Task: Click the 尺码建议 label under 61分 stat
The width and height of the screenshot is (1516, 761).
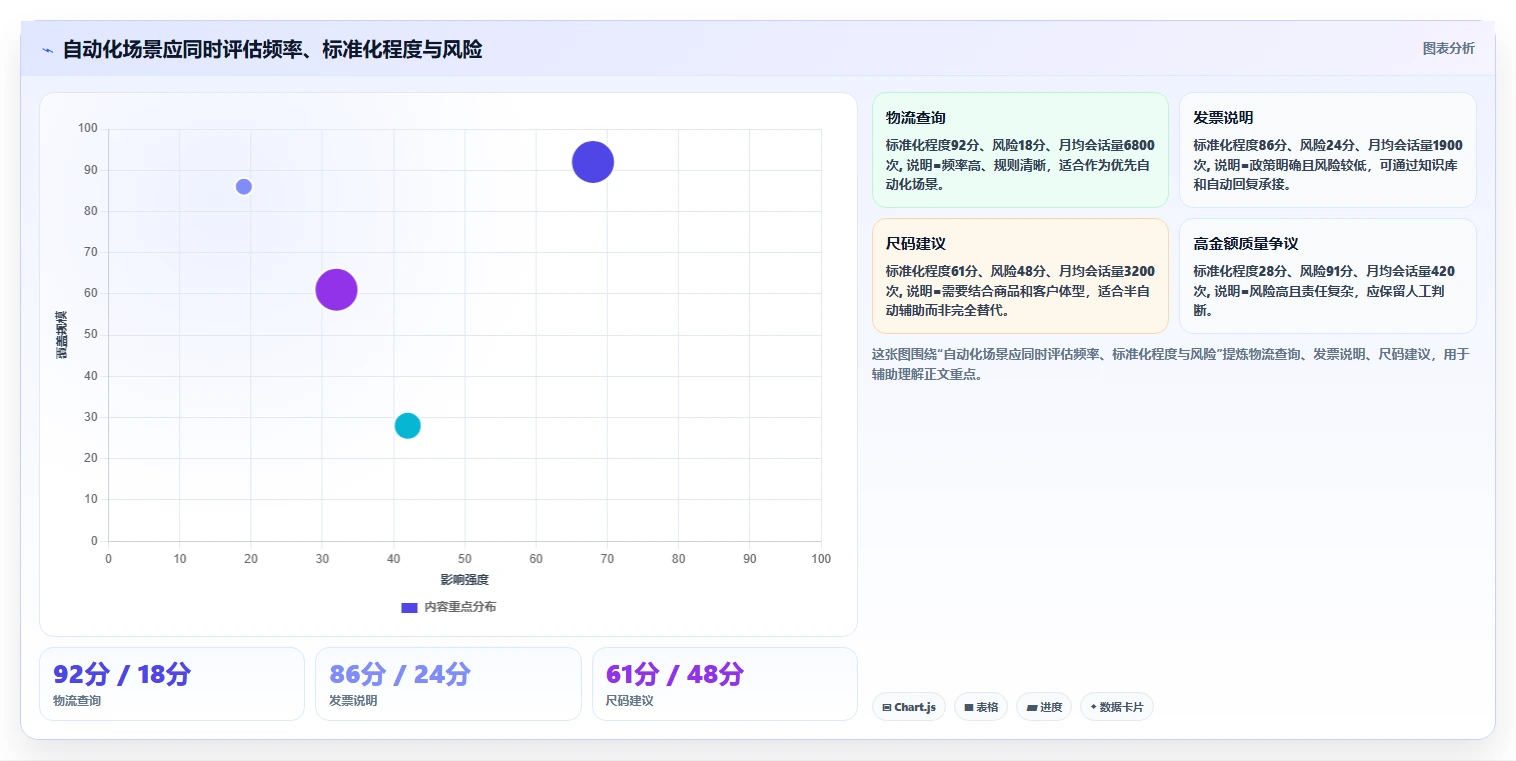Action: (x=630, y=701)
